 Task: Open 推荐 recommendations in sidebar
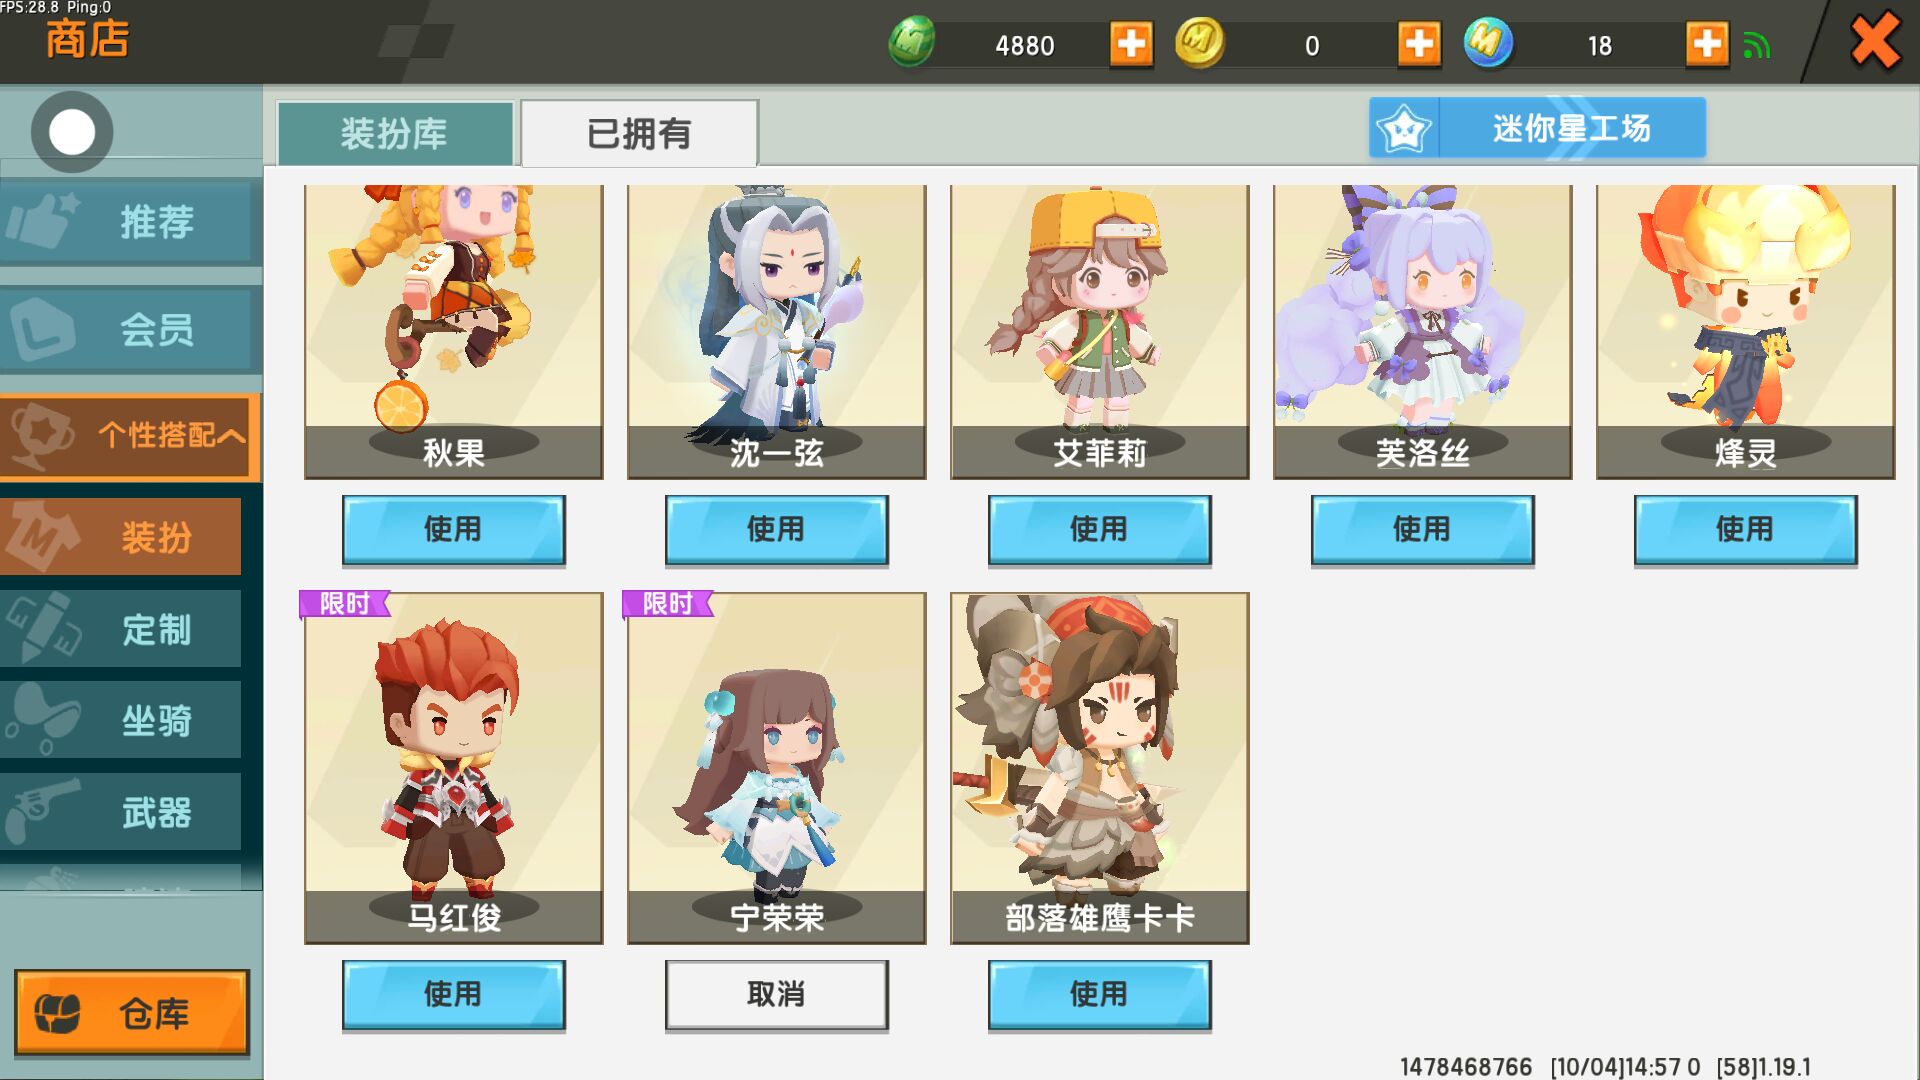click(x=130, y=222)
